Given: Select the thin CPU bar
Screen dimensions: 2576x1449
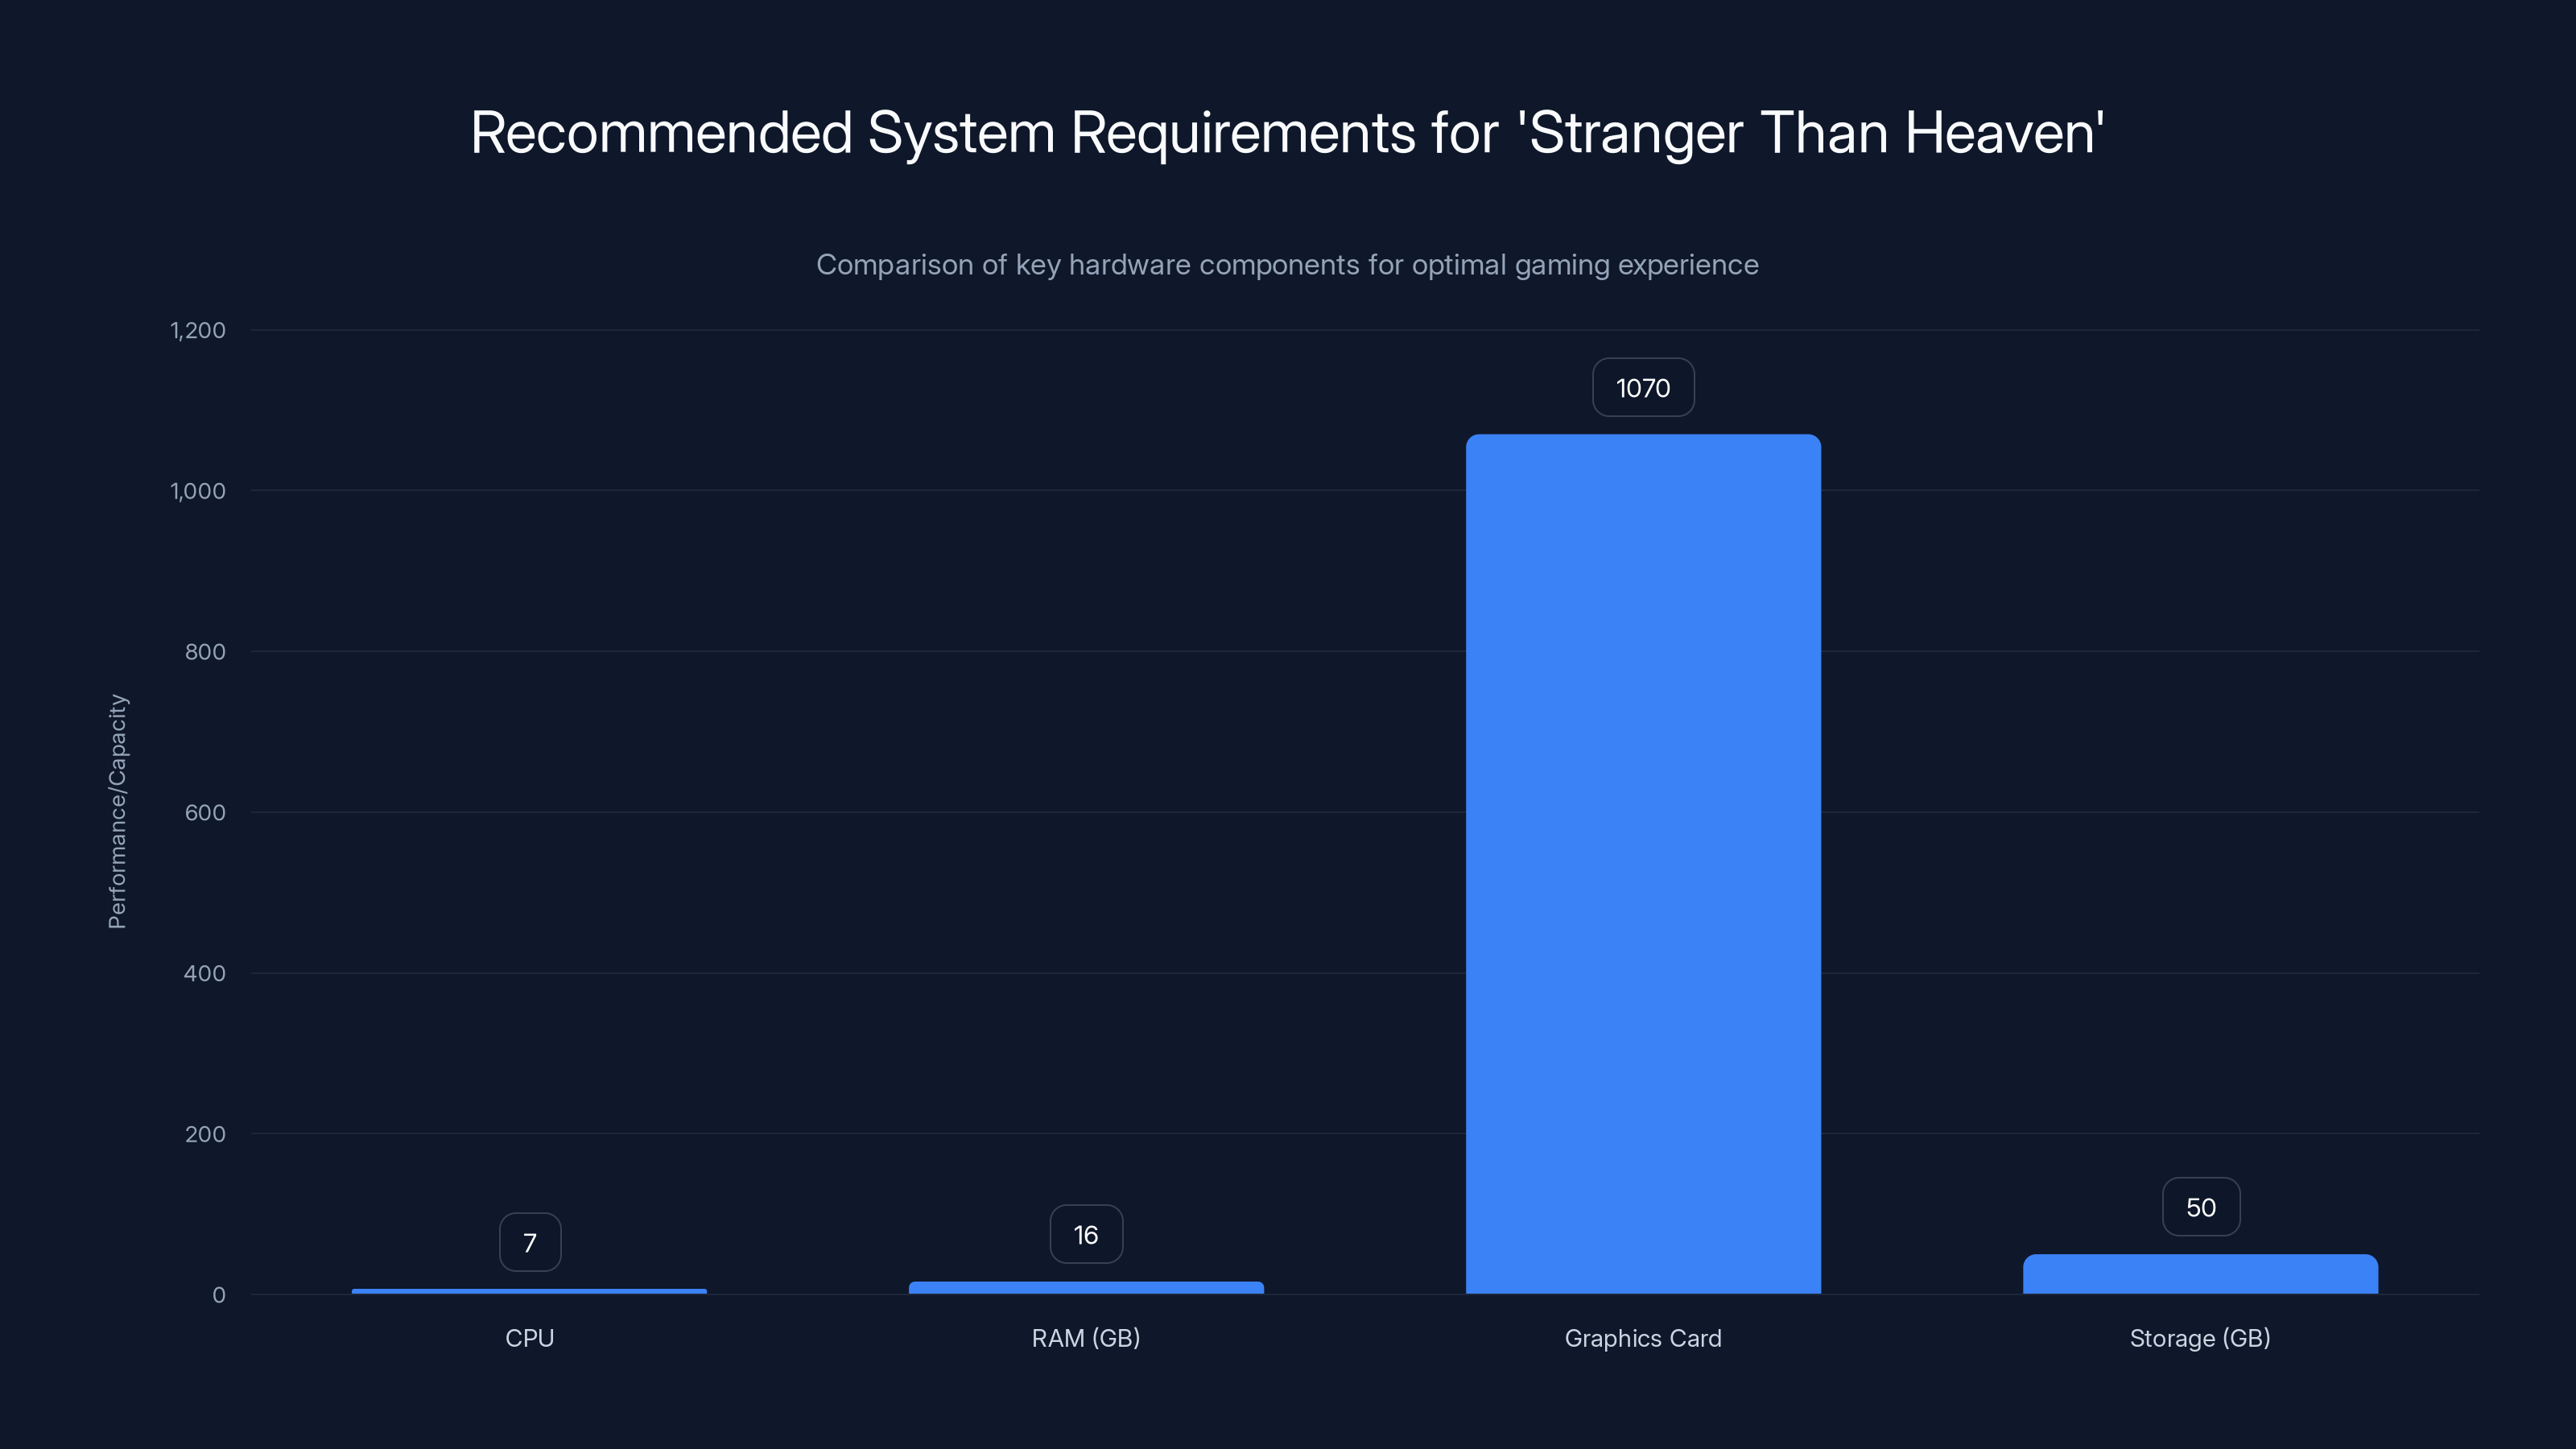Looking at the screenshot, I should [529, 1291].
